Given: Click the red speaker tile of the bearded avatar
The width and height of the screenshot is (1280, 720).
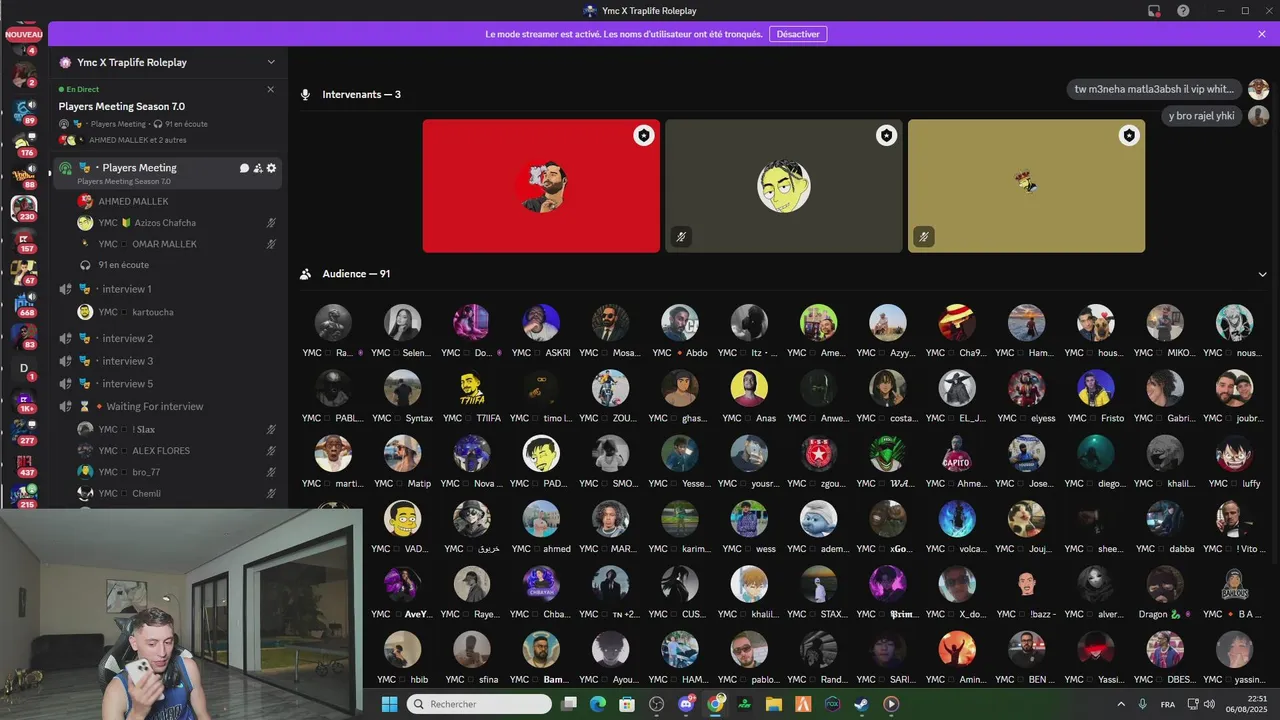Looking at the screenshot, I should pos(541,186).
